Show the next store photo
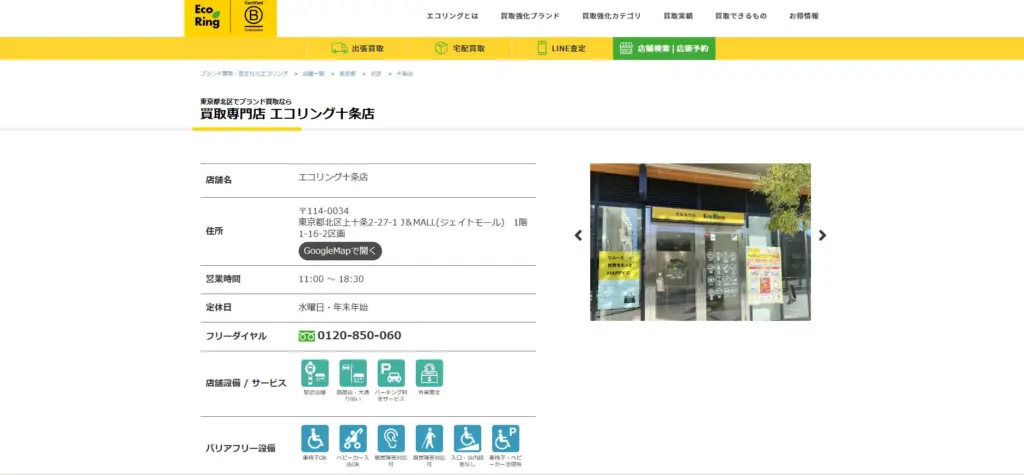1024x475 pixels. (823, 236)
